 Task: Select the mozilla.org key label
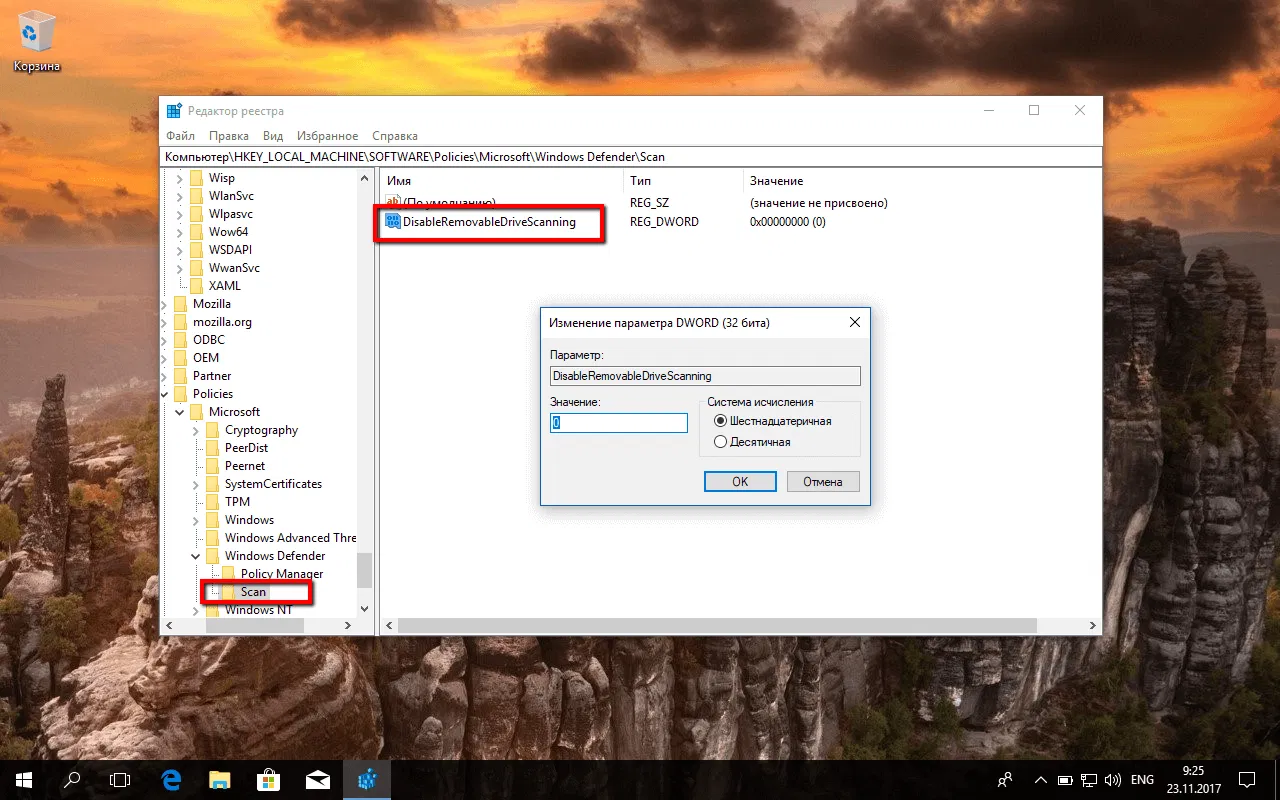click(x=222, y=322)
